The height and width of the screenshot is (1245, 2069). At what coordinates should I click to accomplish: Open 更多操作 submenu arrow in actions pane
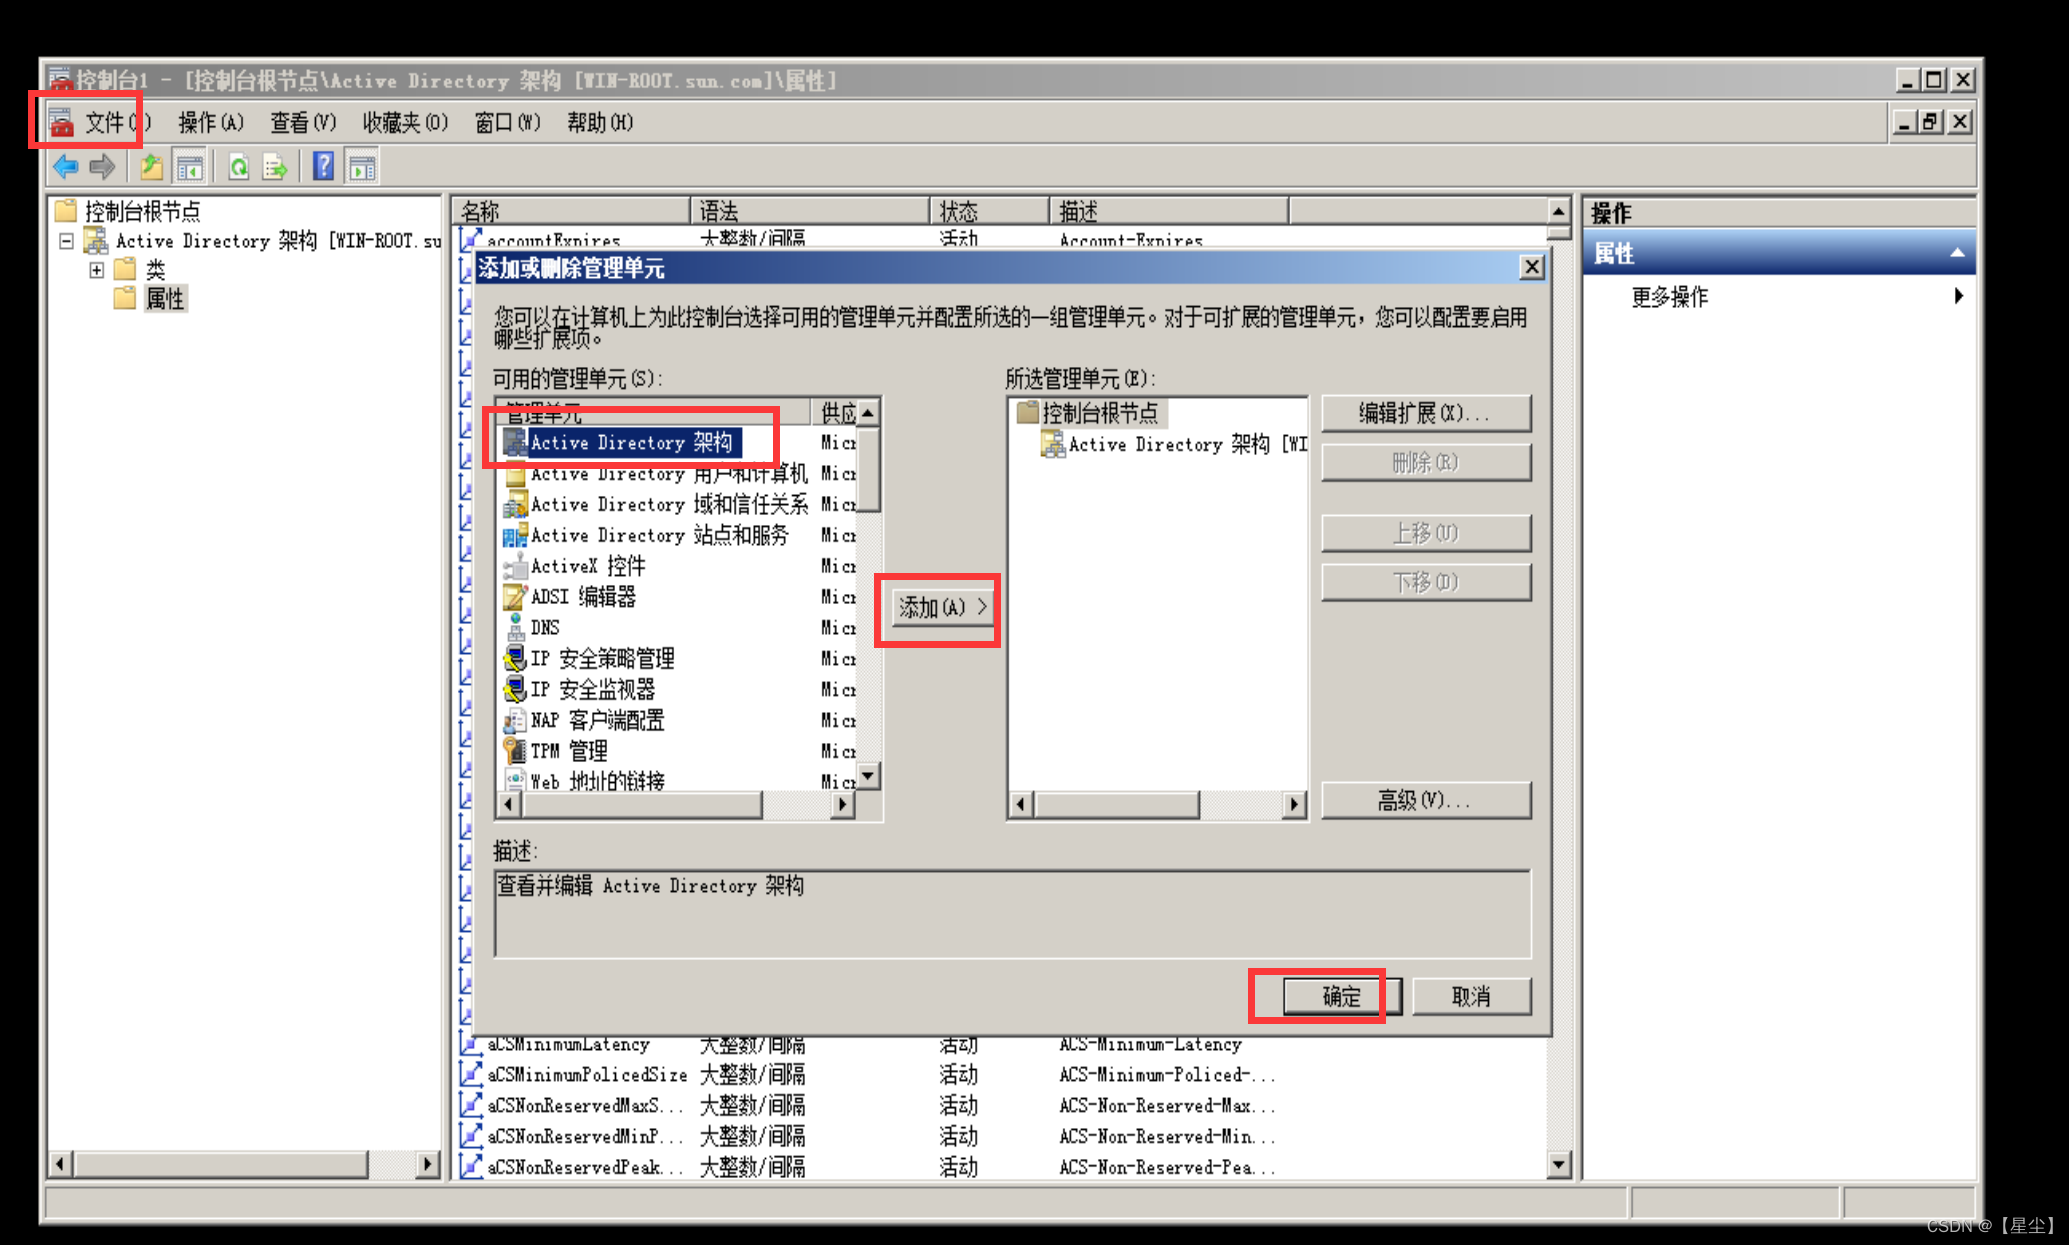pyautogui.click(x=1958, y=296)
